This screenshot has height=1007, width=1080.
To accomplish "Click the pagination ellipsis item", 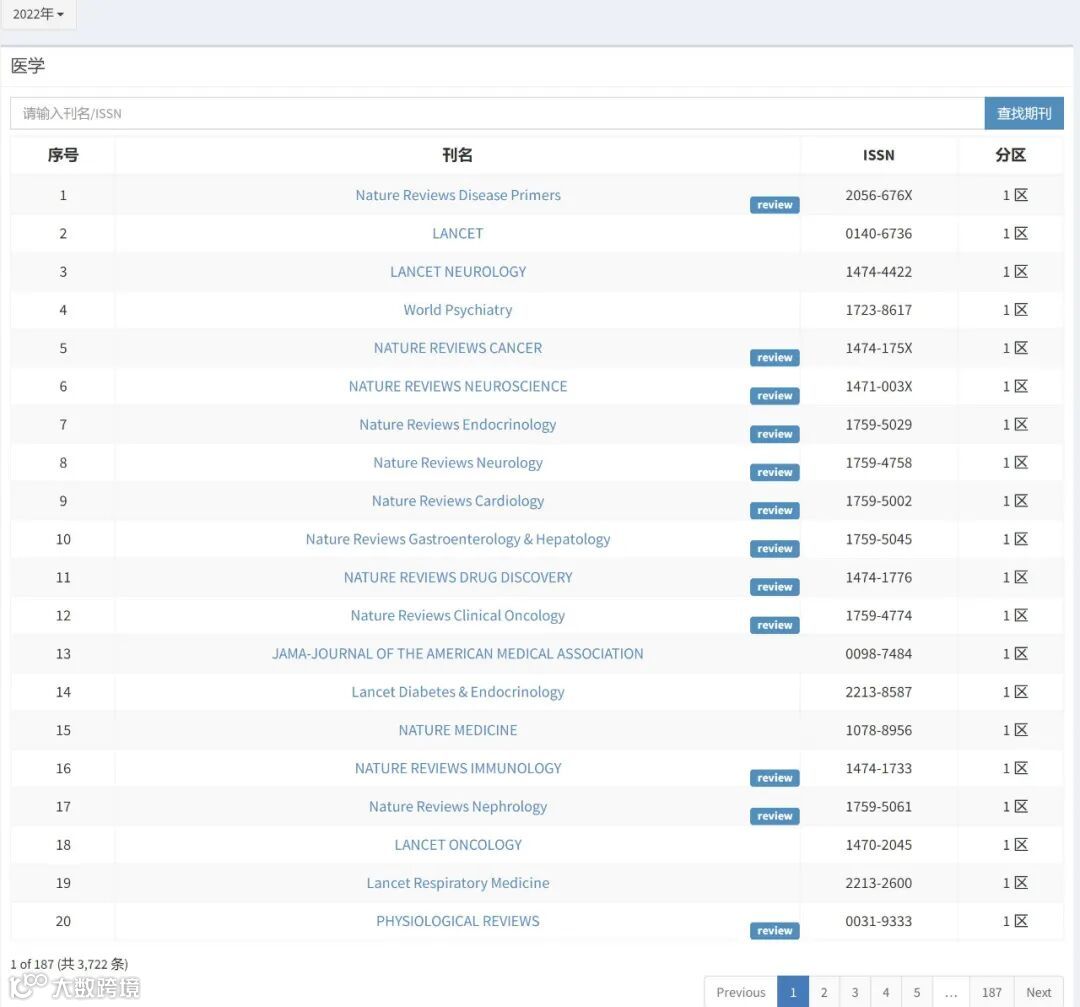I will click(951, 992).
